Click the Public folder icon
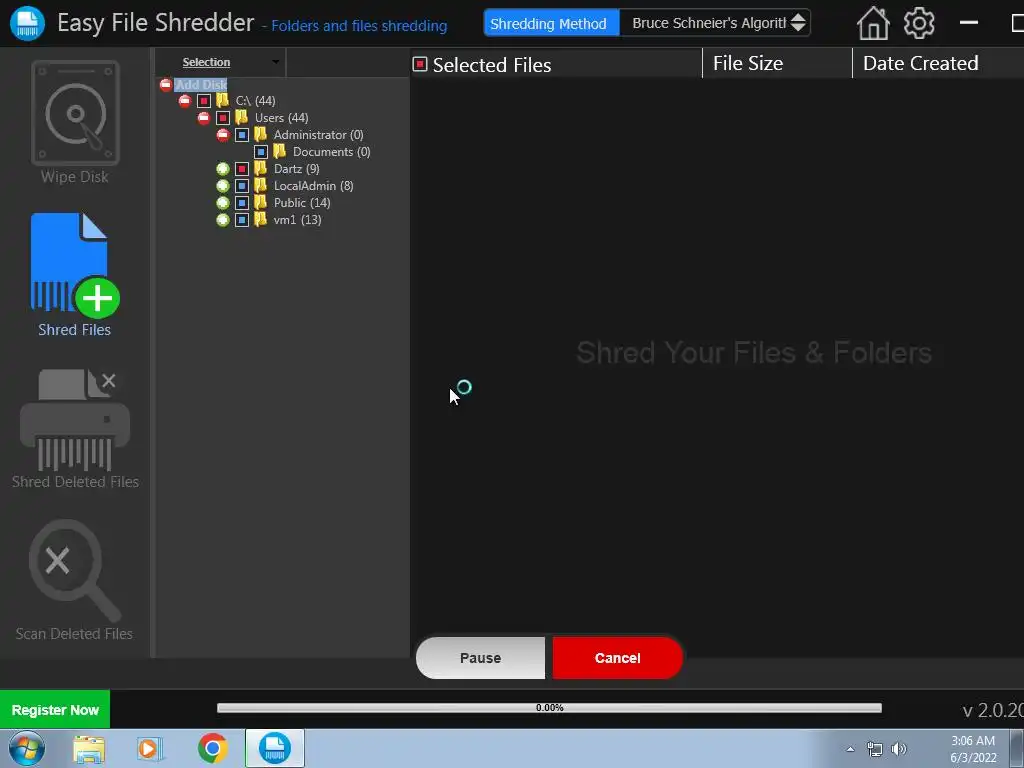The width and height of the screenshot is (1024, 768). (261, 202)
